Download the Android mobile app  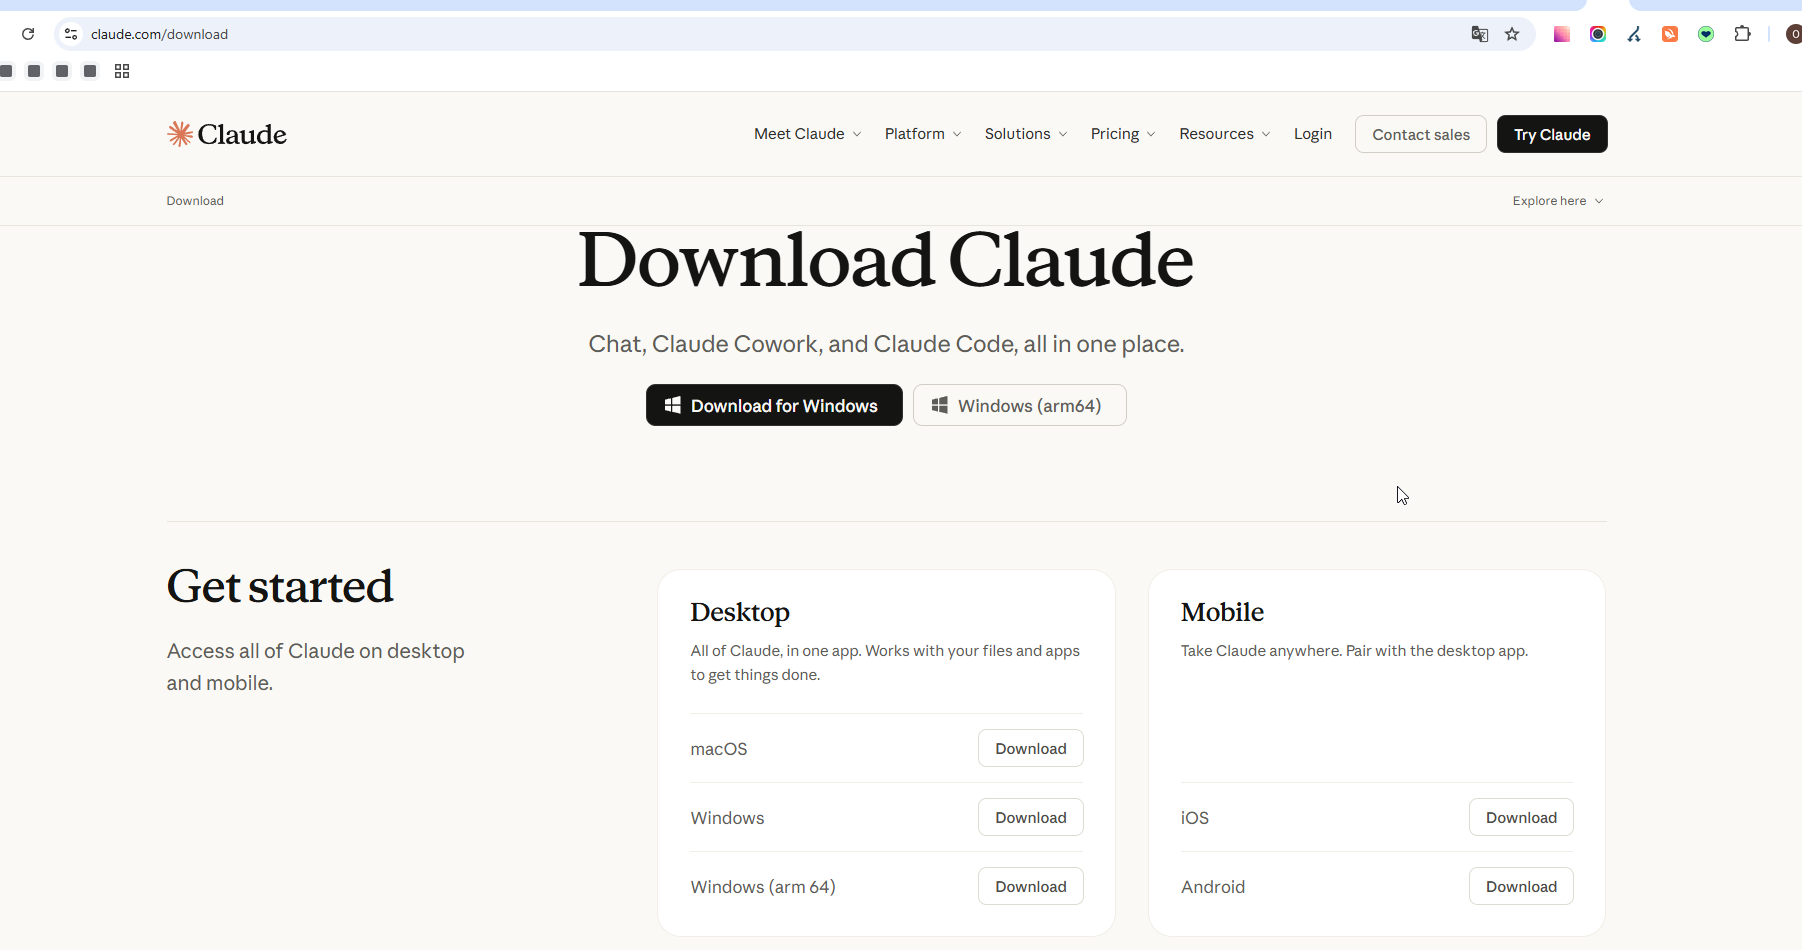pos(1521,886)
